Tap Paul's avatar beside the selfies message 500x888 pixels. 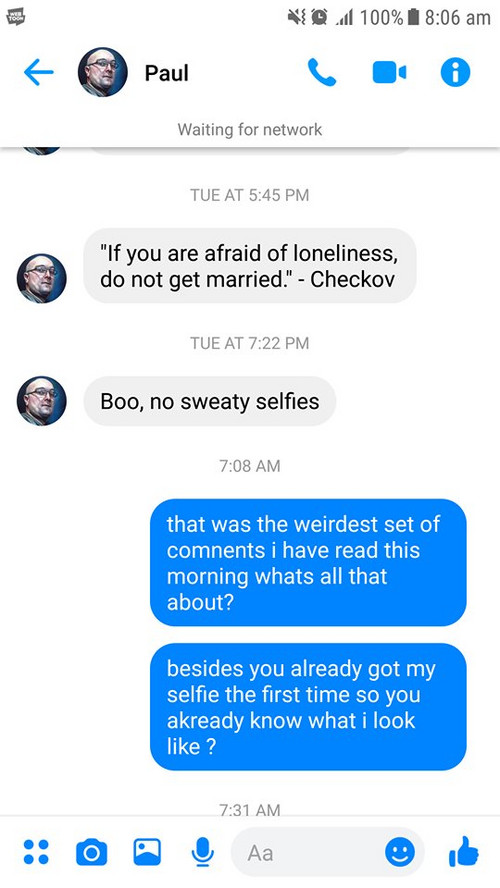click(41, 401)
